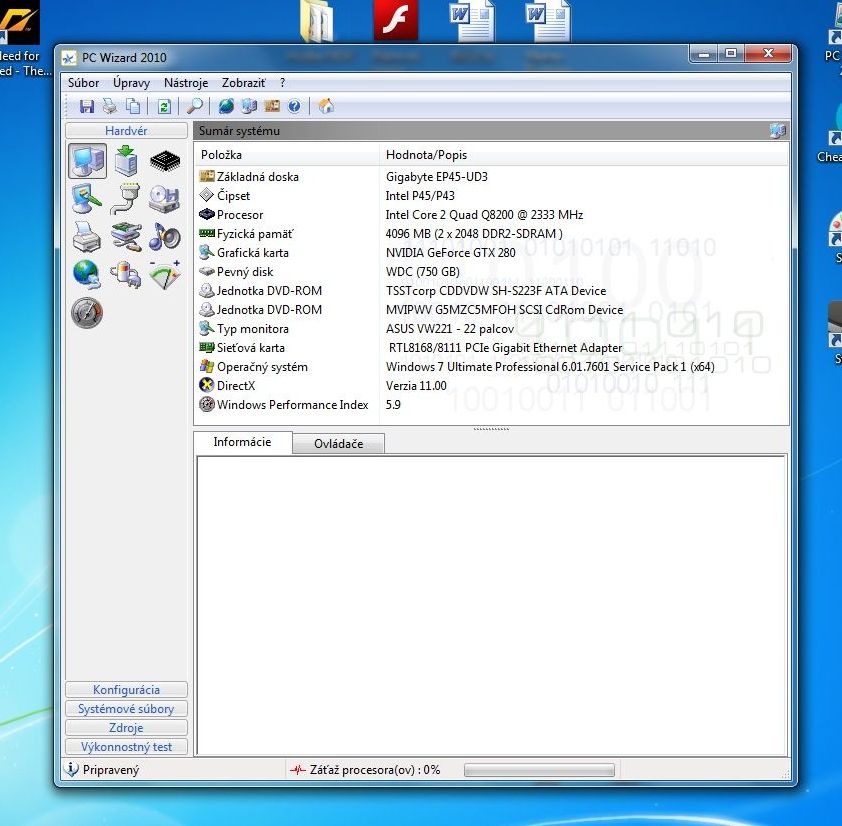This screenshot has width=842, height=826.
Task: Select the Mainboard icon with green arrow
Action: pos(126,160)
